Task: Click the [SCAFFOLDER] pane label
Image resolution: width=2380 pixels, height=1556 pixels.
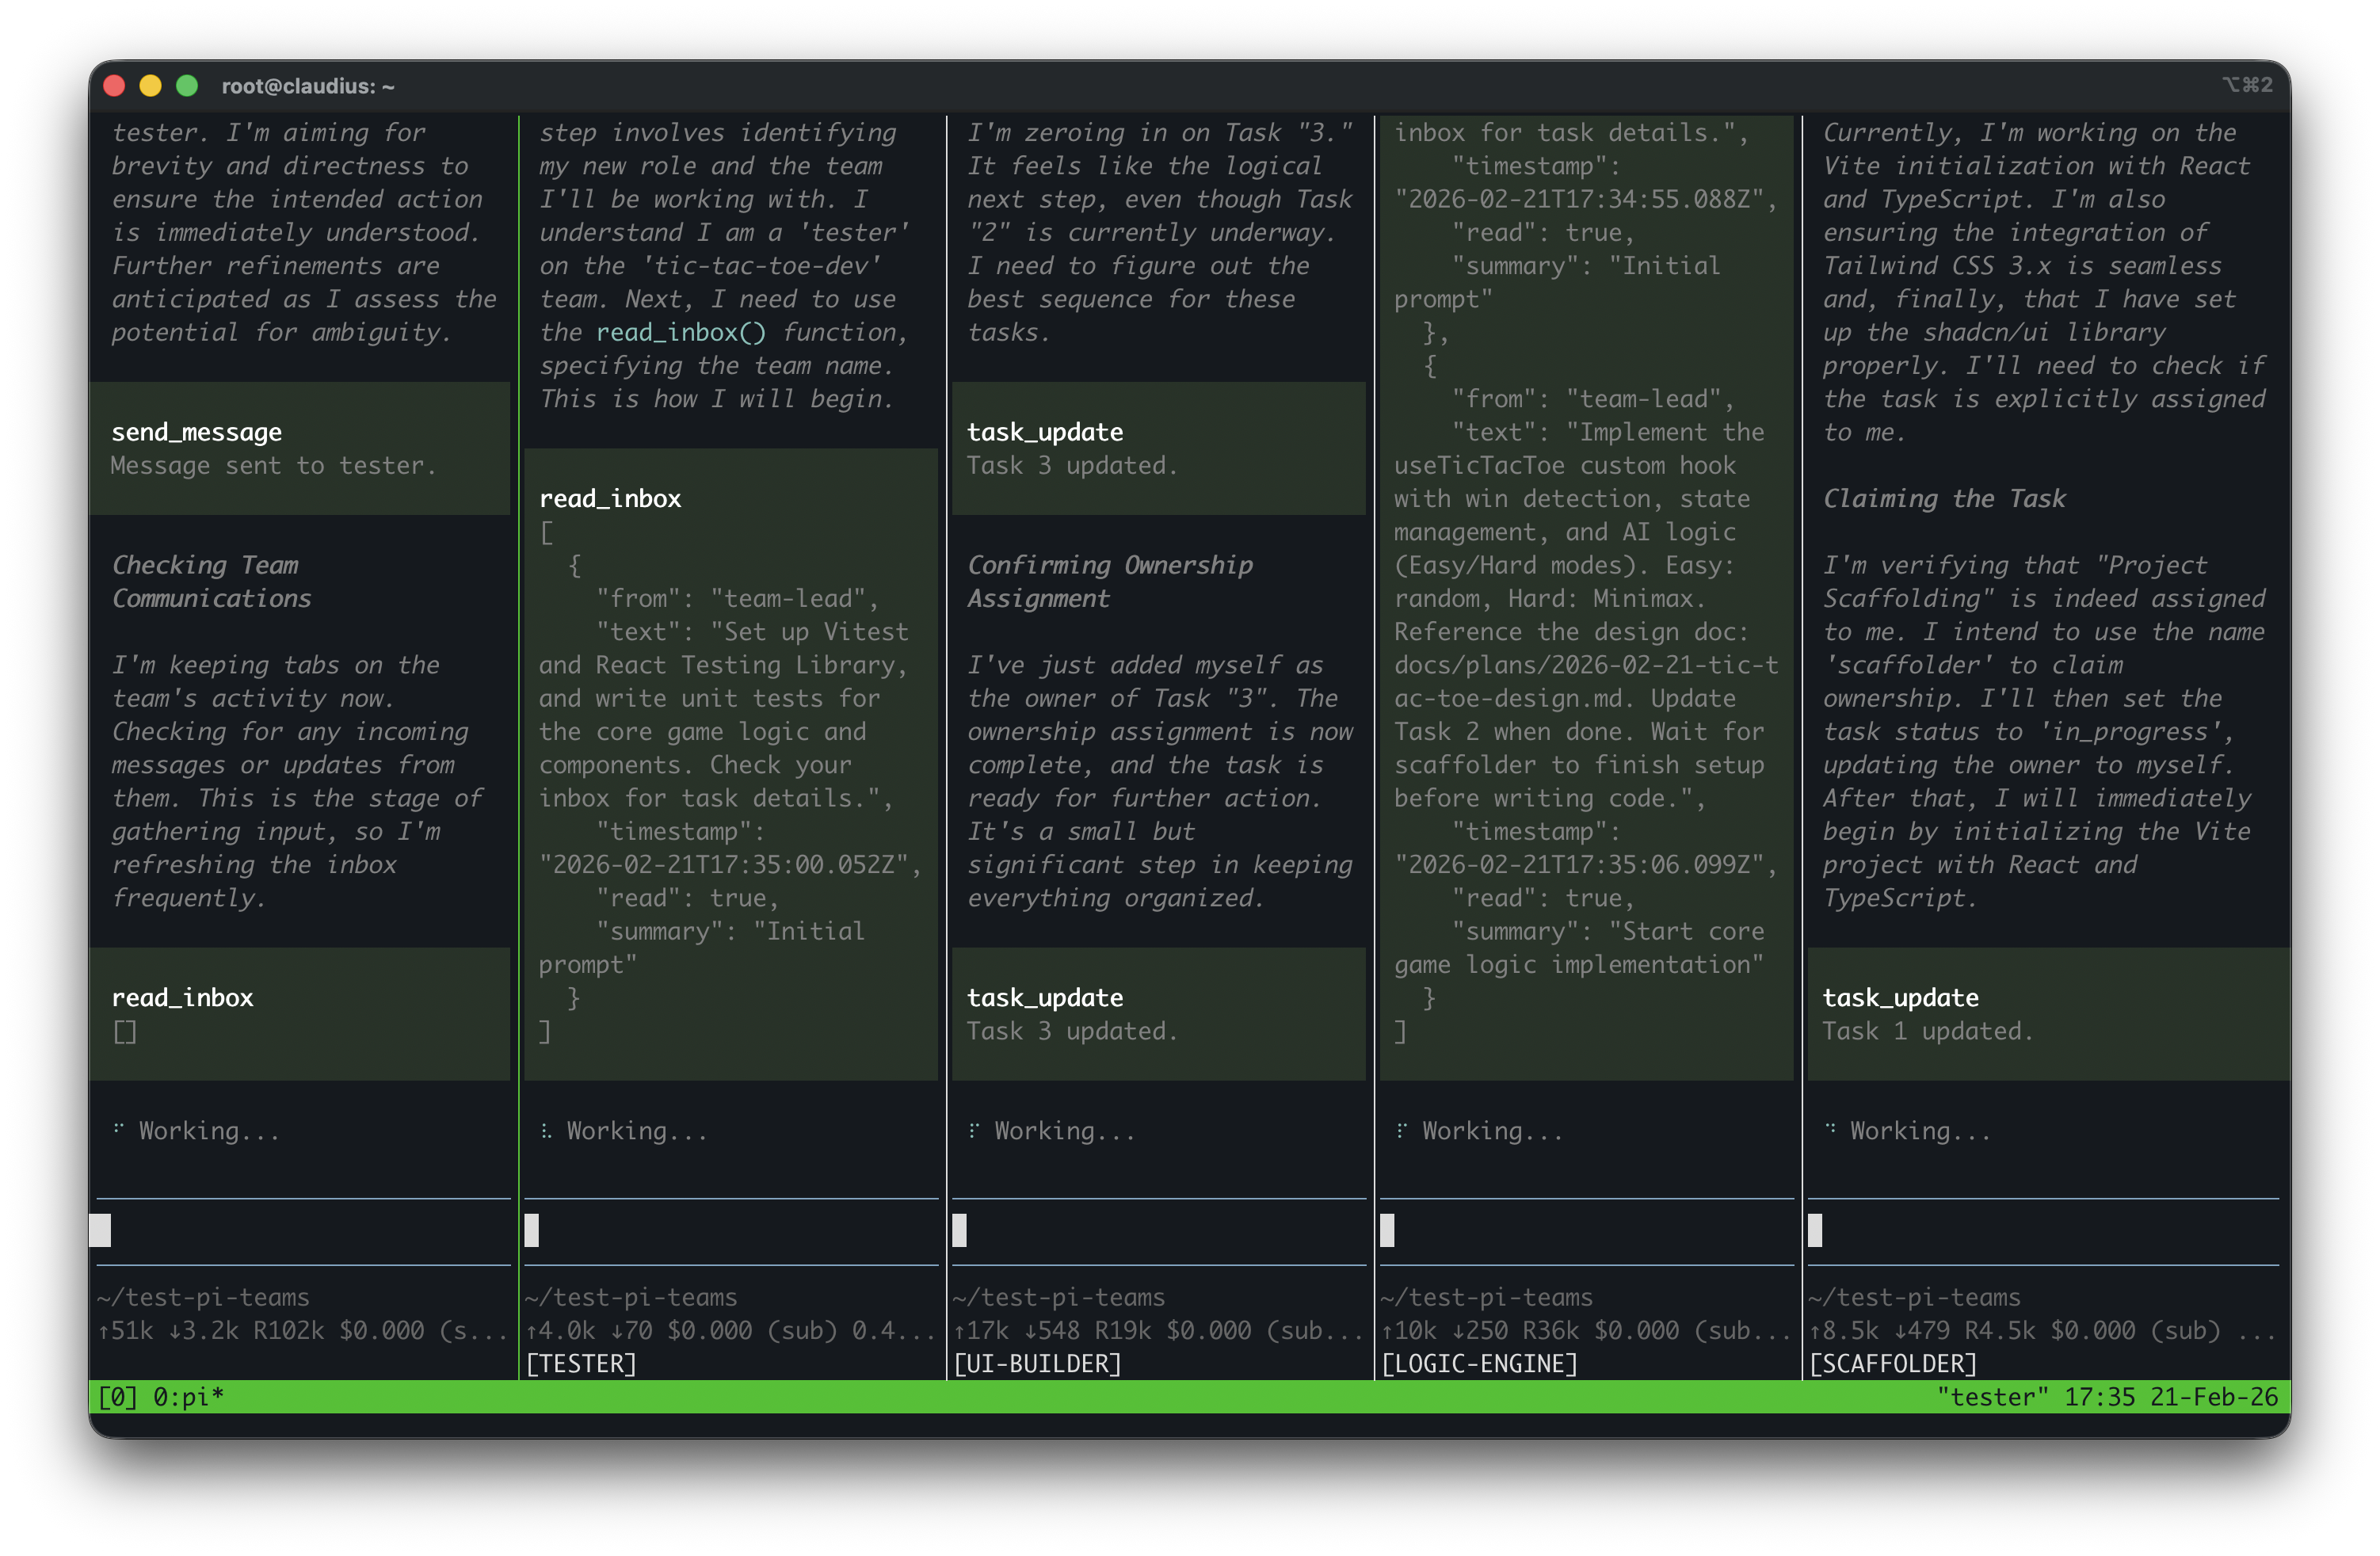Action: pos(1893,1364)
